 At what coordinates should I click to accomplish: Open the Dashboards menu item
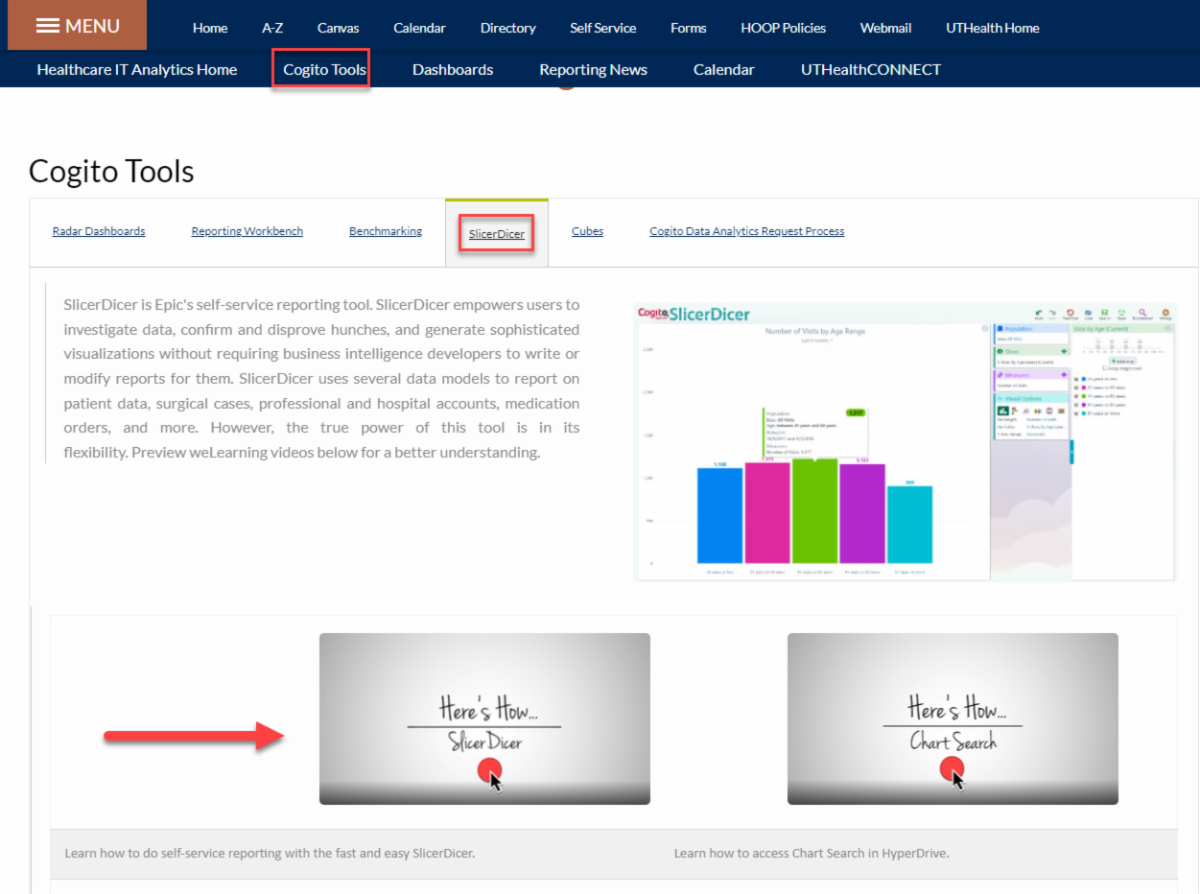[x=452, y=69]
